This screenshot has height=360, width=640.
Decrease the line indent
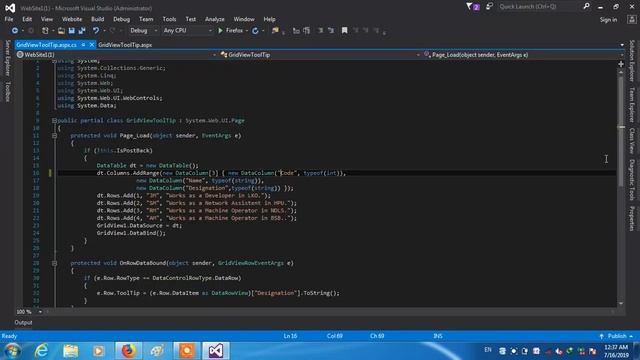click(x=320, y=31)
